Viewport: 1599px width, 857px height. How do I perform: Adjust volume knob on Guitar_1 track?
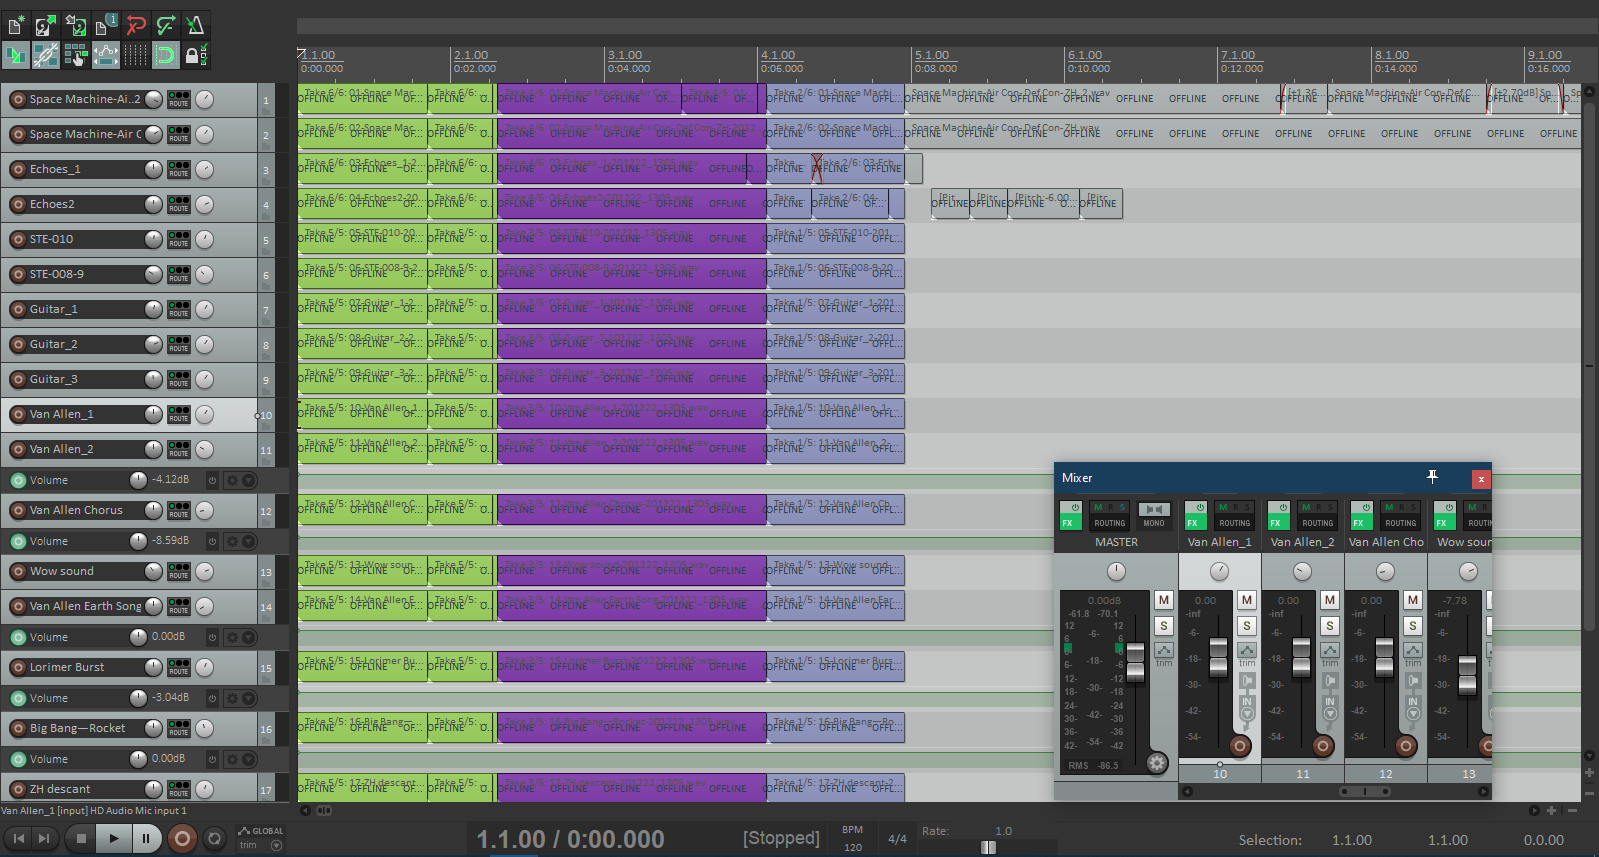[x=153, y=309]
